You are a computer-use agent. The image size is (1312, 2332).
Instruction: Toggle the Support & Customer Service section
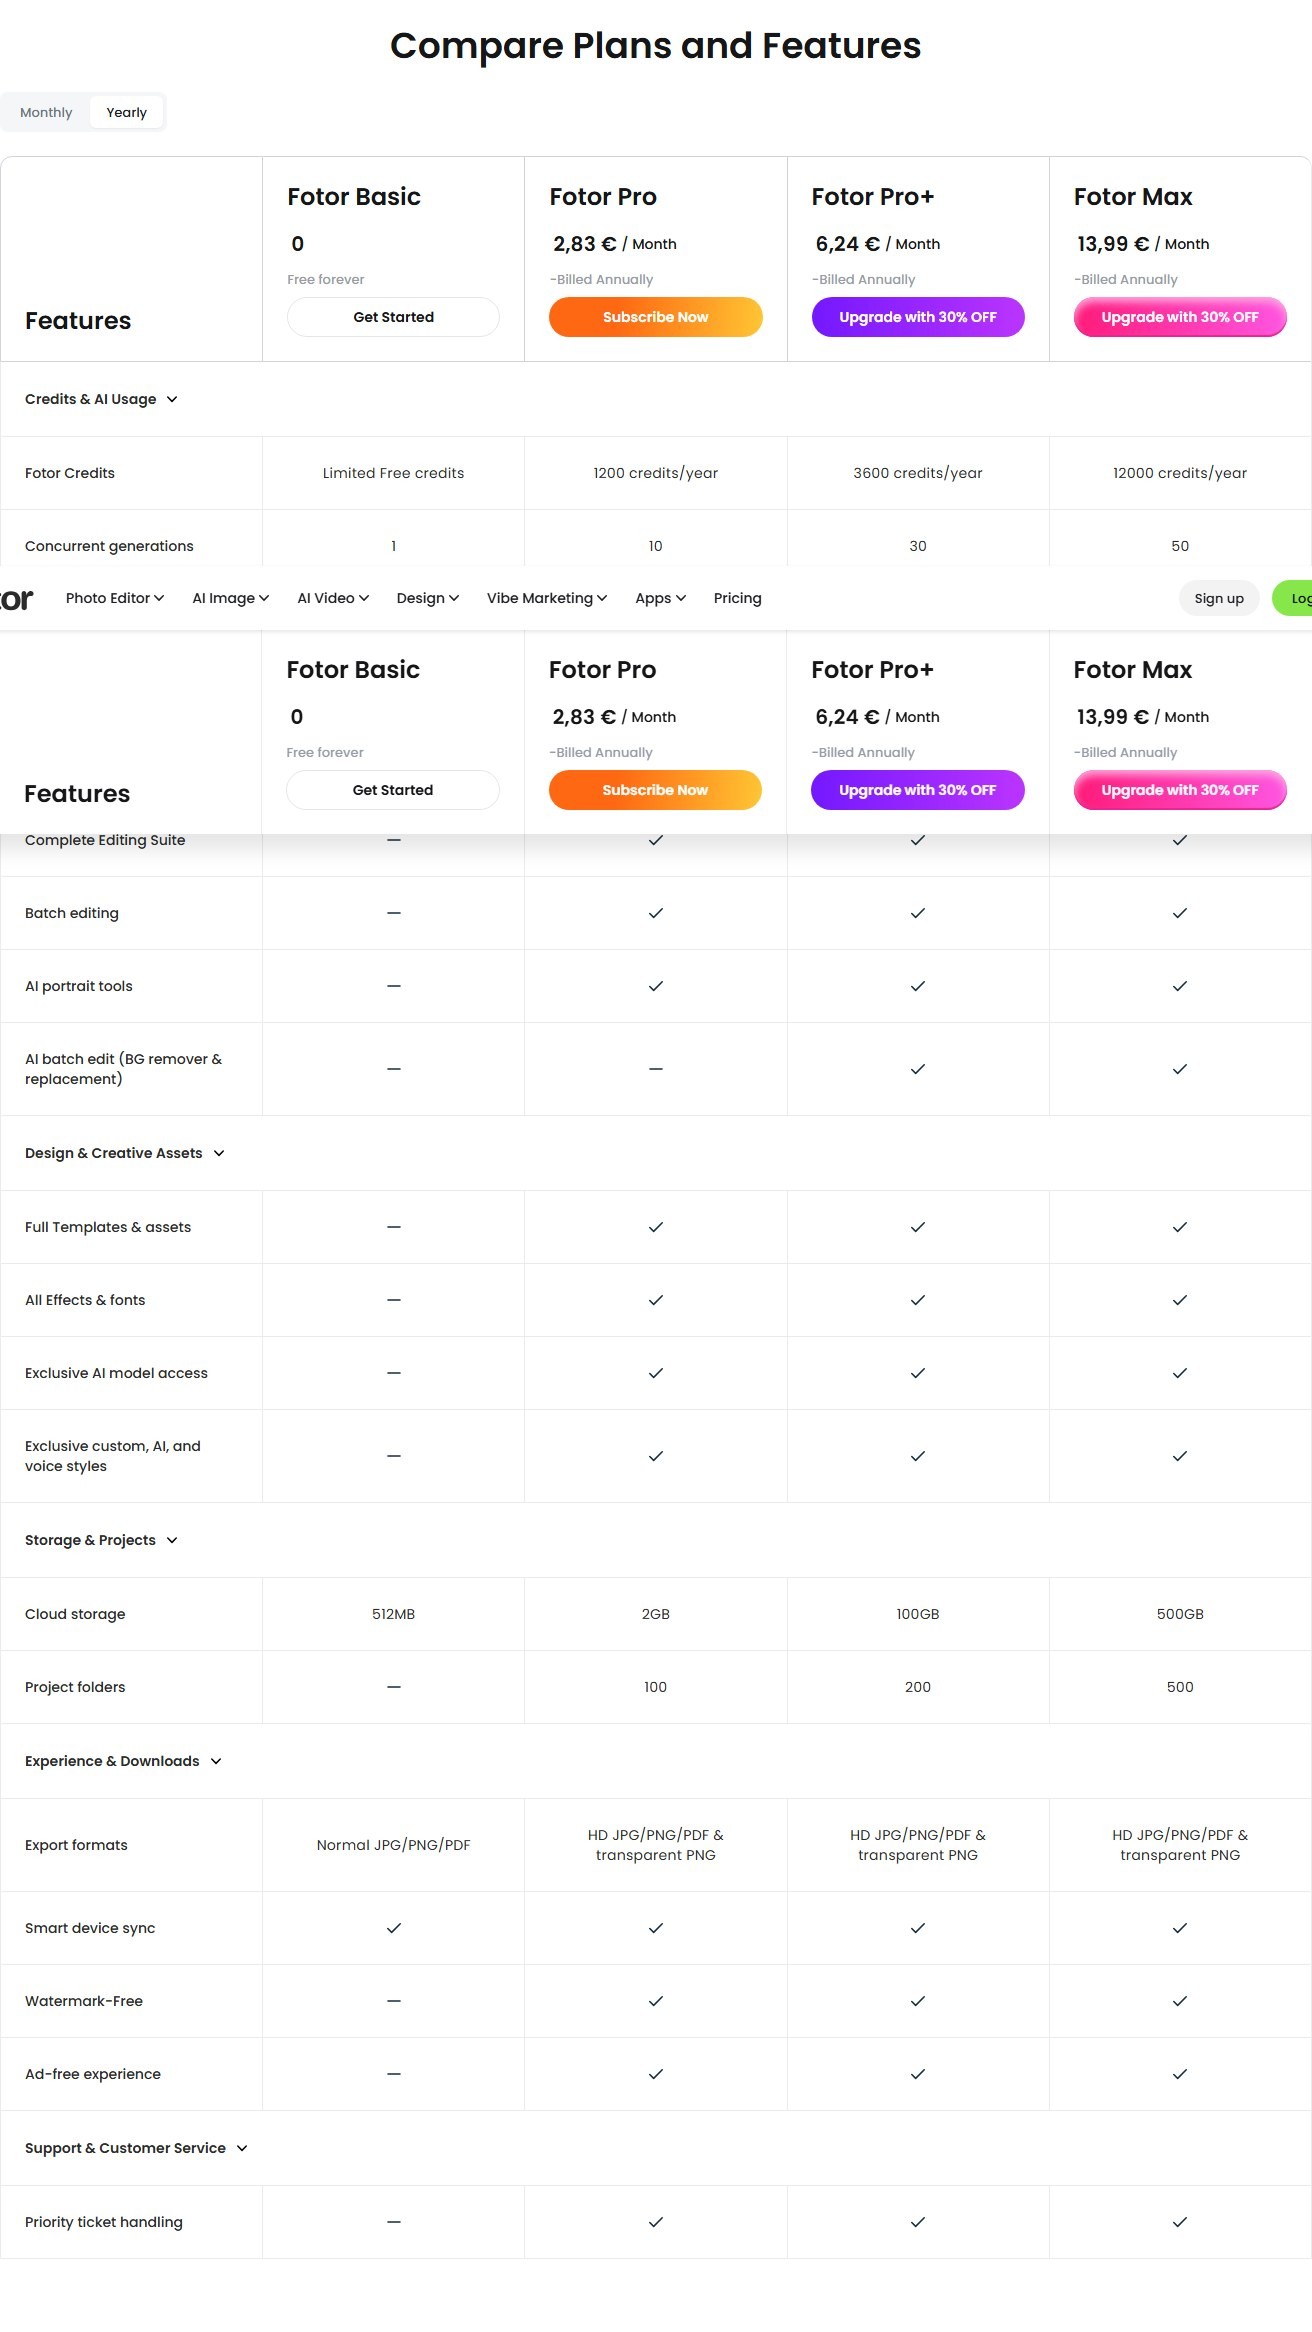coord(136,2148)
